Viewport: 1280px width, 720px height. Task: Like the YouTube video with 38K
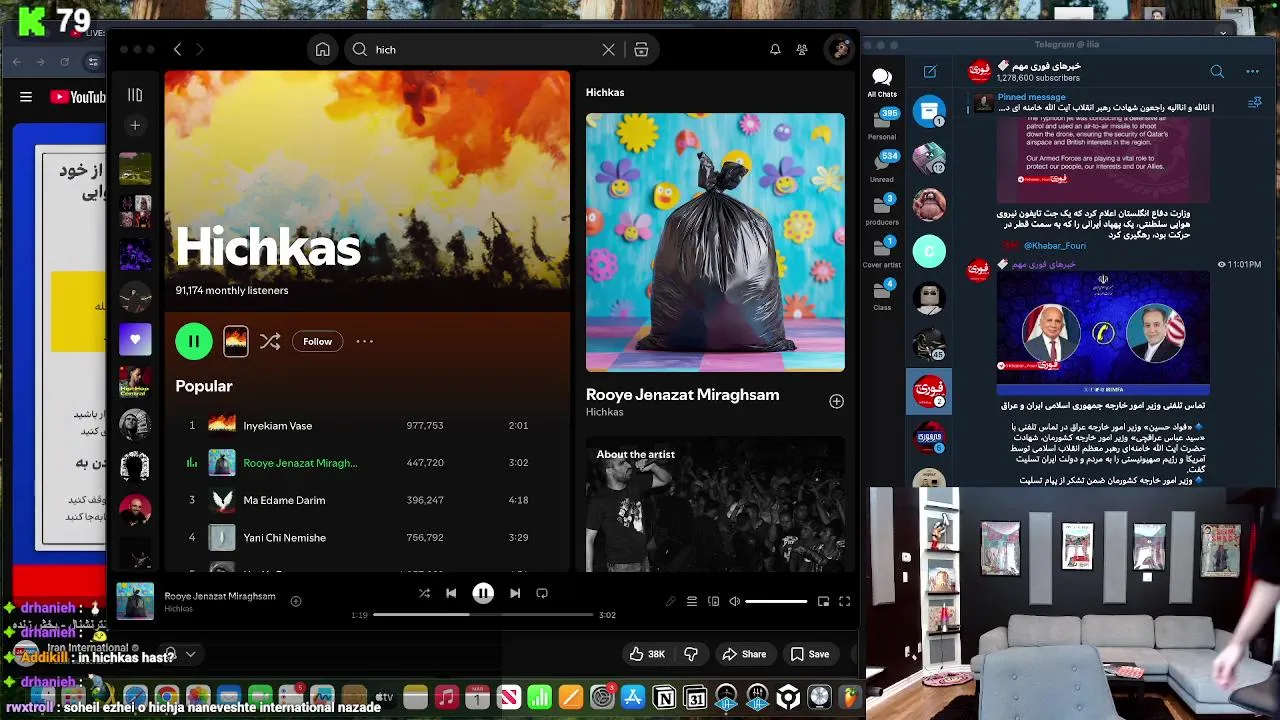coord(647,654)
